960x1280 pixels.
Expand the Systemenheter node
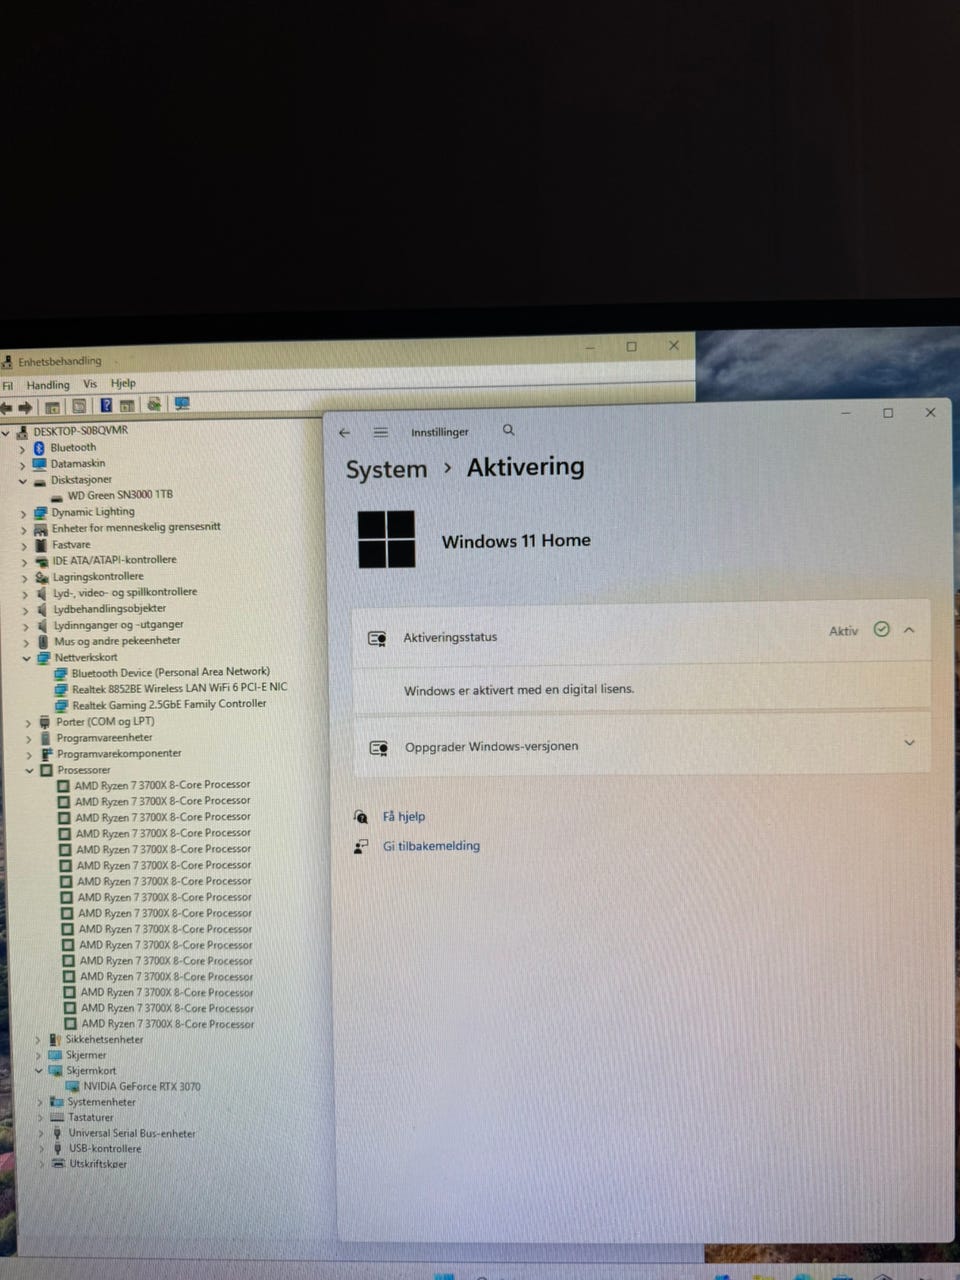tap(40, 1102)
